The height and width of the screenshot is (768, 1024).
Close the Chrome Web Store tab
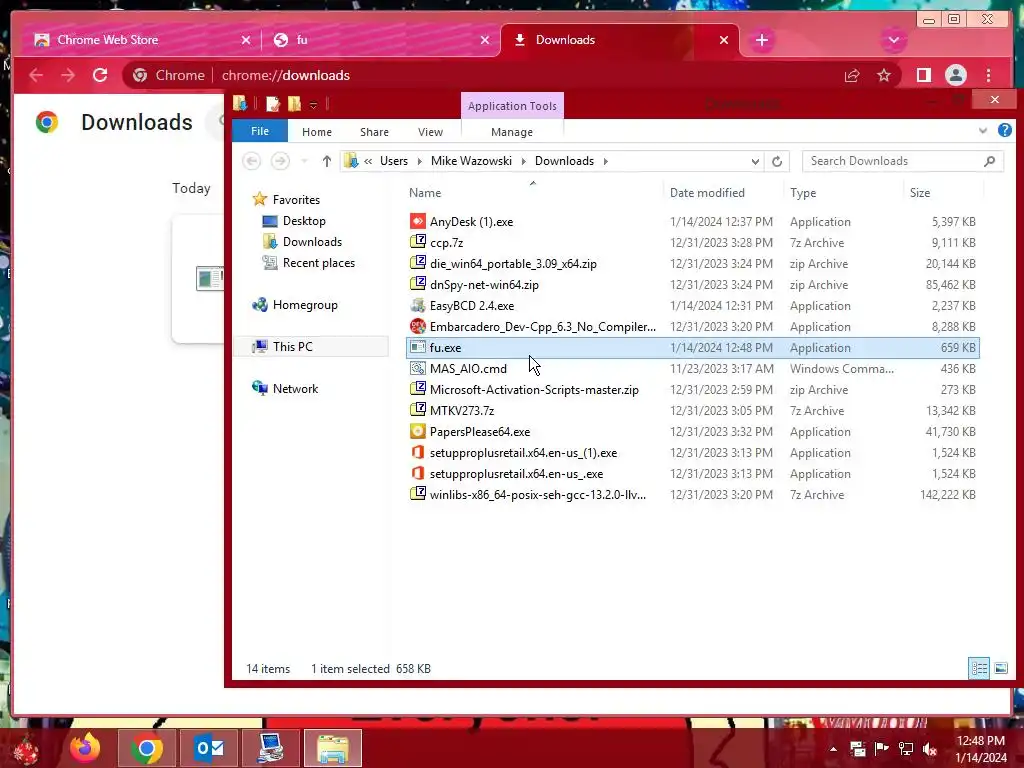pos(246,40)
